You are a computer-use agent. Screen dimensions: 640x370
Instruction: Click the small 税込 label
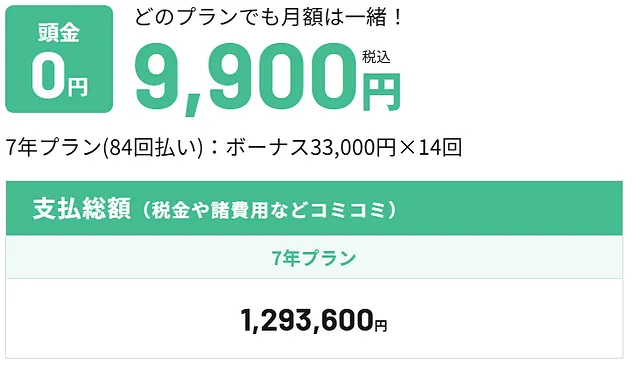376,57
